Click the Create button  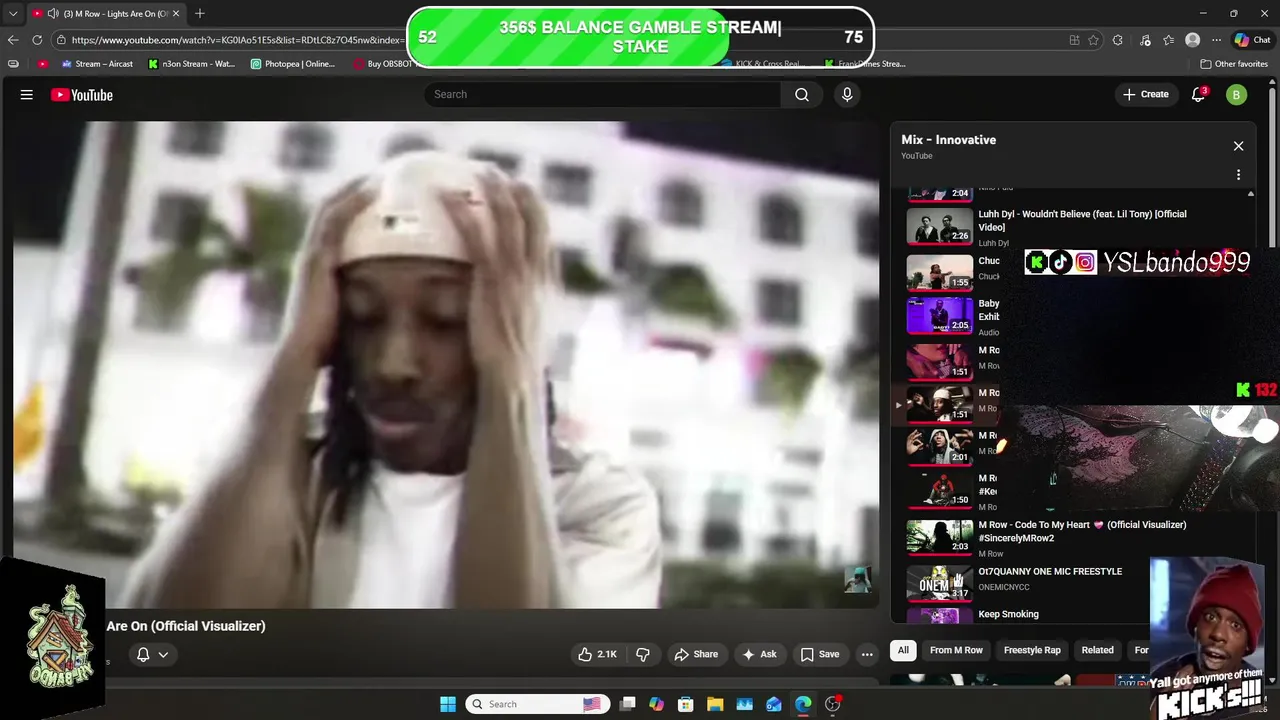(x=1145, y=94)
